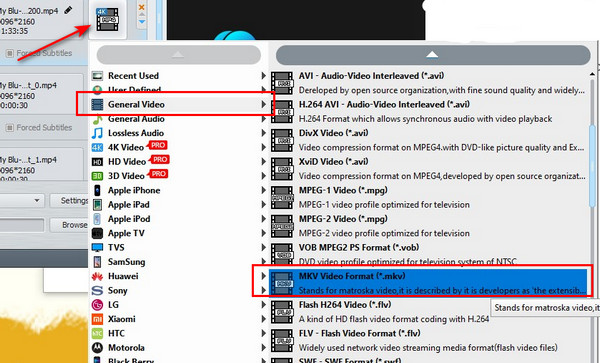Select VOB MPEG2 PS Format
This screenshot has height=363, width=600.
coord(429,254)
